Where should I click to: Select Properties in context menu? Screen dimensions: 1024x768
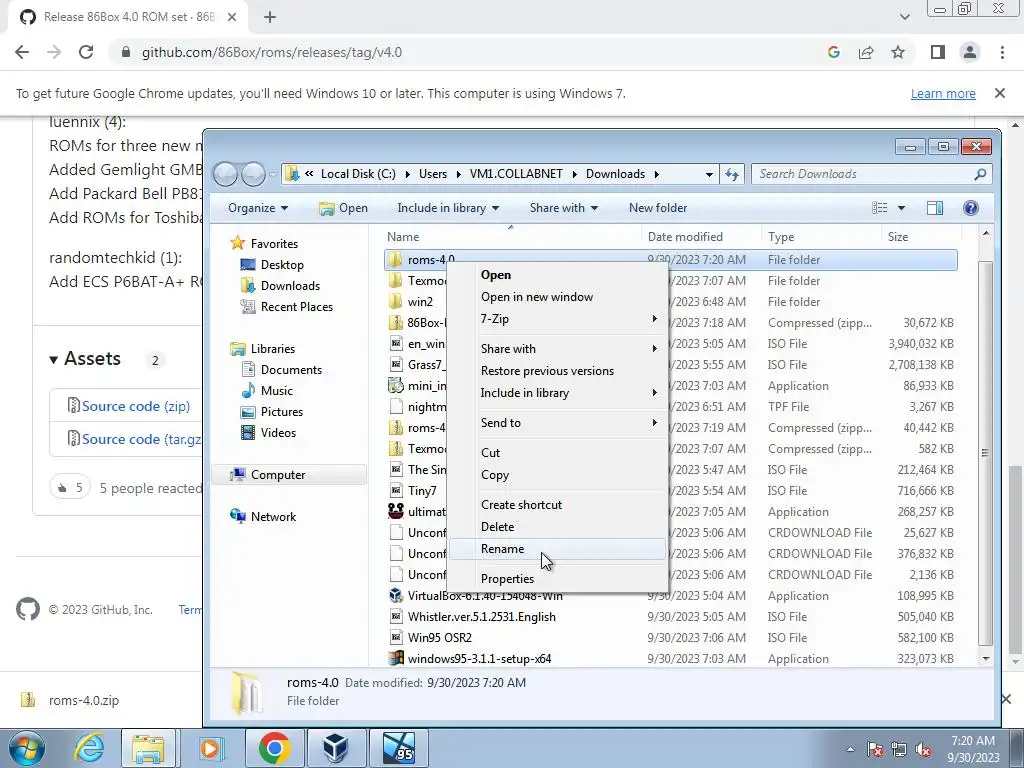tap(557, 579)
